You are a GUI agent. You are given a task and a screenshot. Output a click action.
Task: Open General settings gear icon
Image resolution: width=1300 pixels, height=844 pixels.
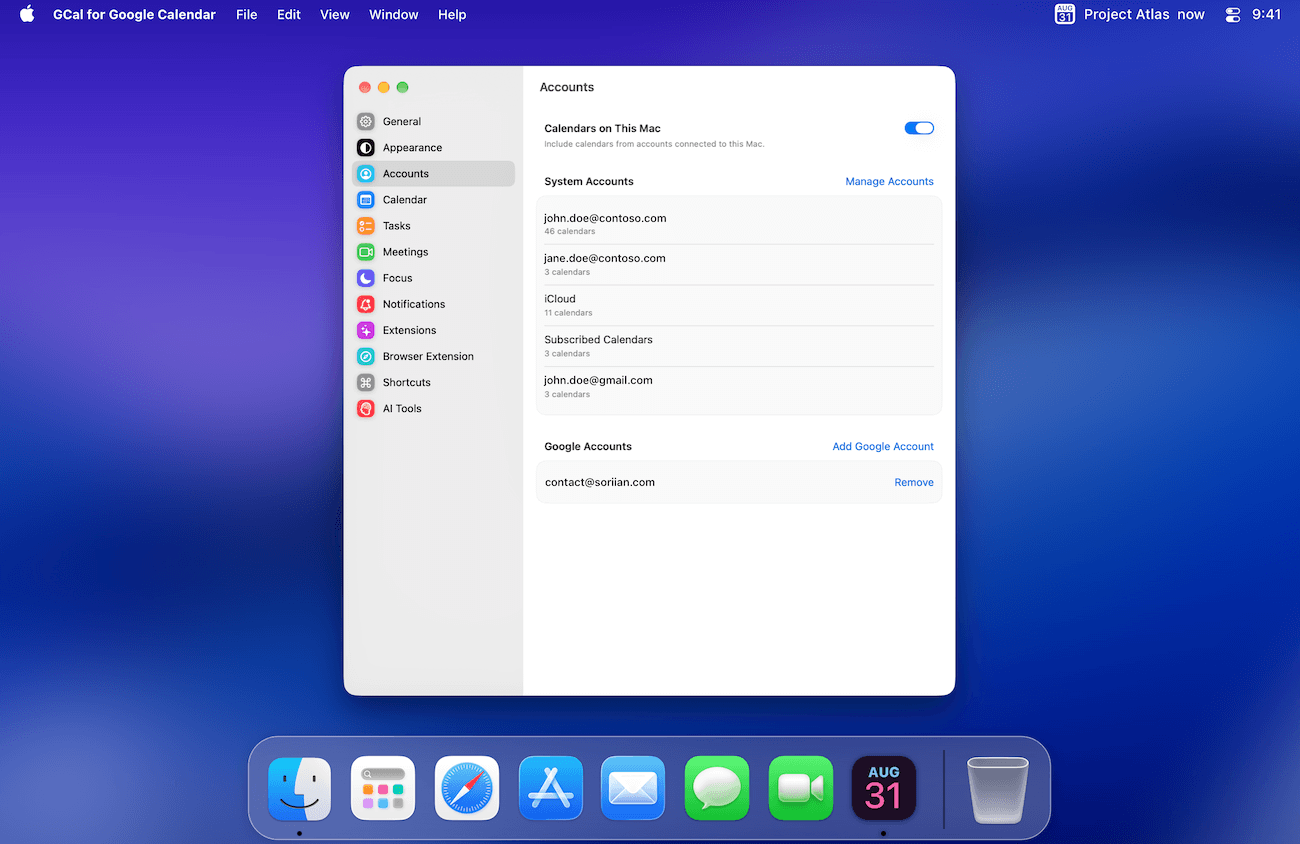click(366, 121)
